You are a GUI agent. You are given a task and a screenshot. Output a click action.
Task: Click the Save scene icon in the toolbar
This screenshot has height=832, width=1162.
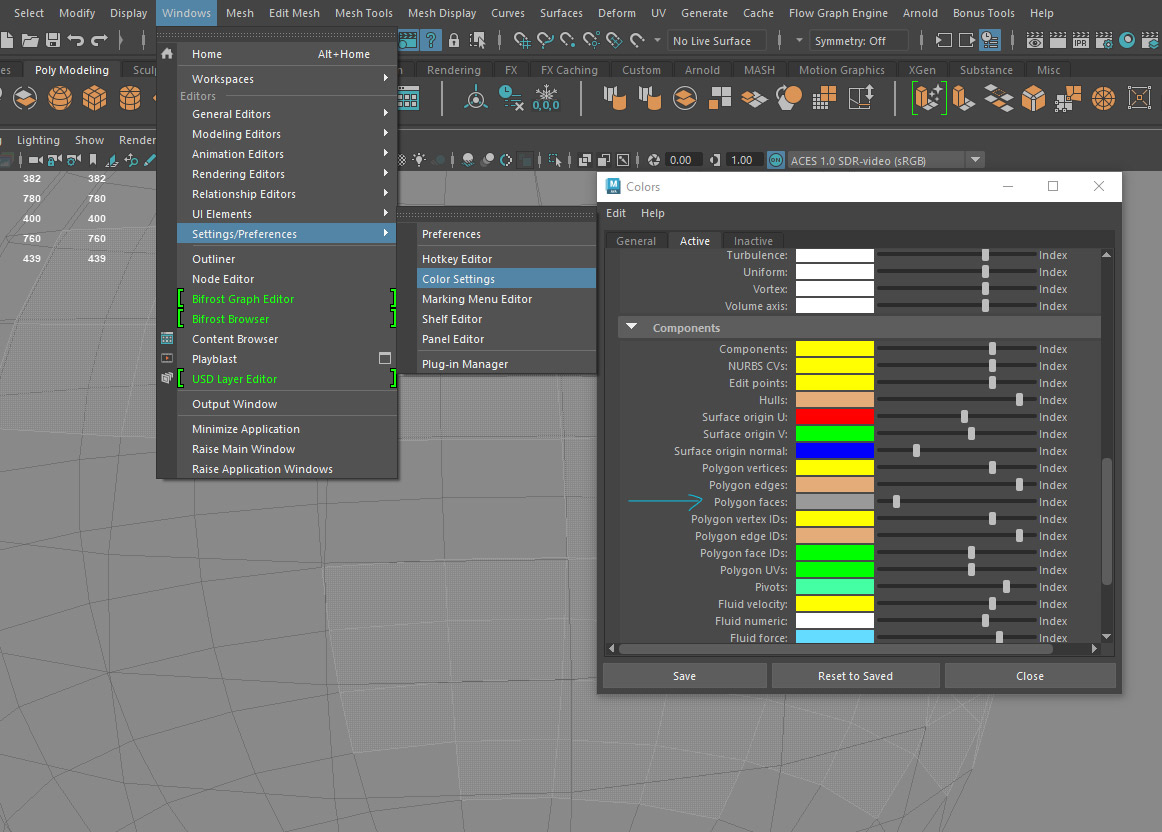coord(53,41)
